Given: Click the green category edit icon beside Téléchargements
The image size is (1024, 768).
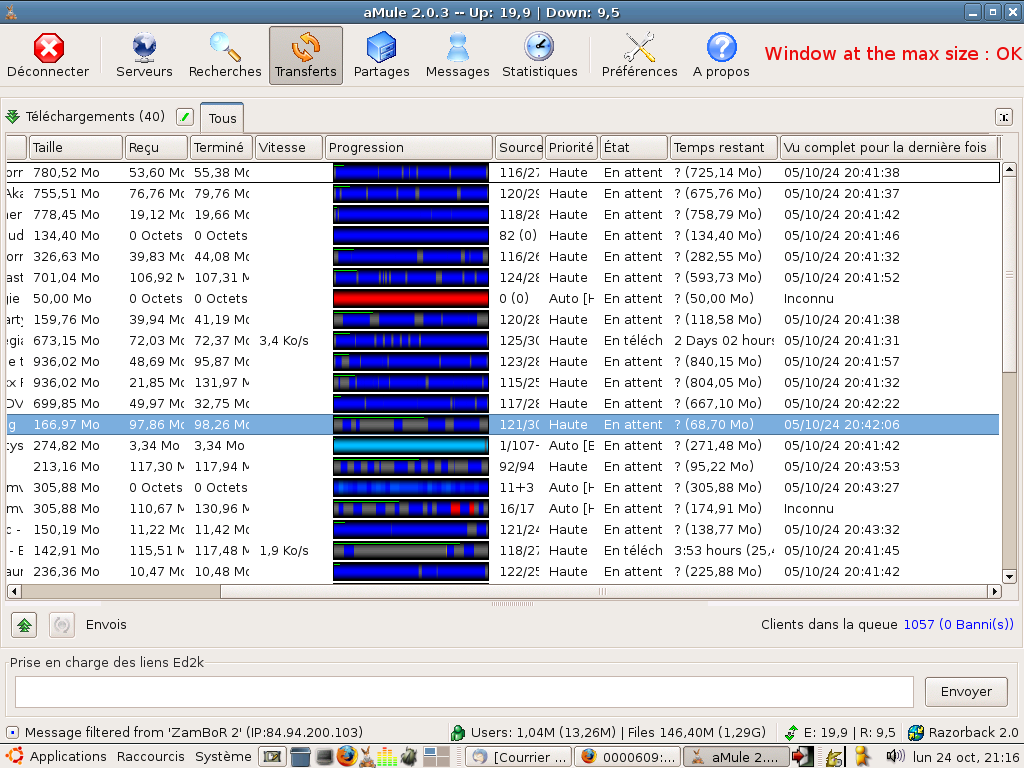Looking at the screenshot, I should (x=184, y=117).
